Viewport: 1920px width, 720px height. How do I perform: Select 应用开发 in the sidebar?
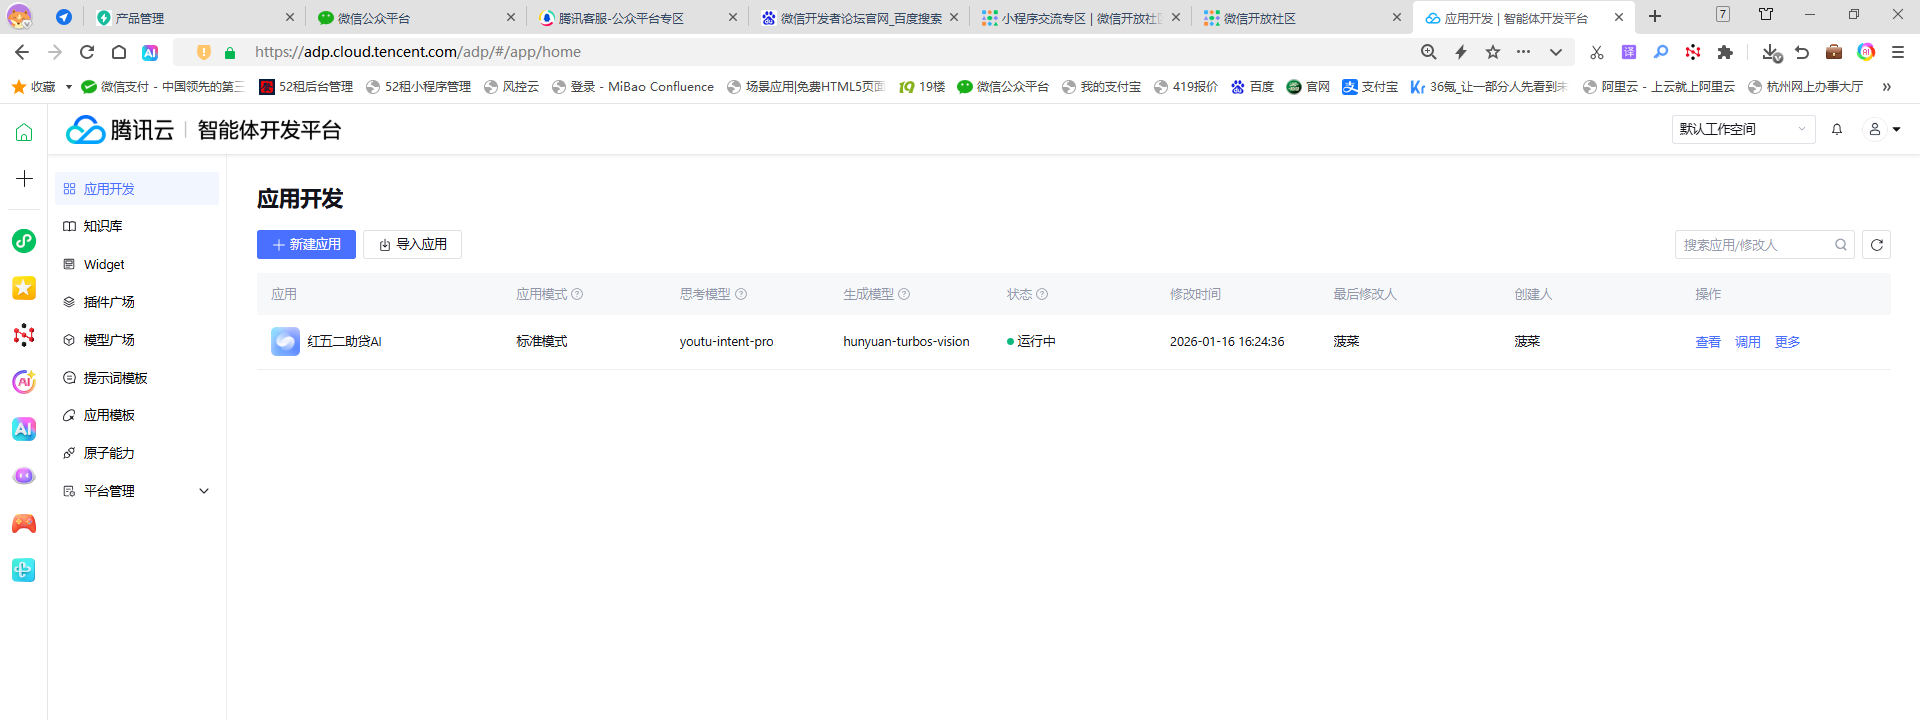coord(137,189)
